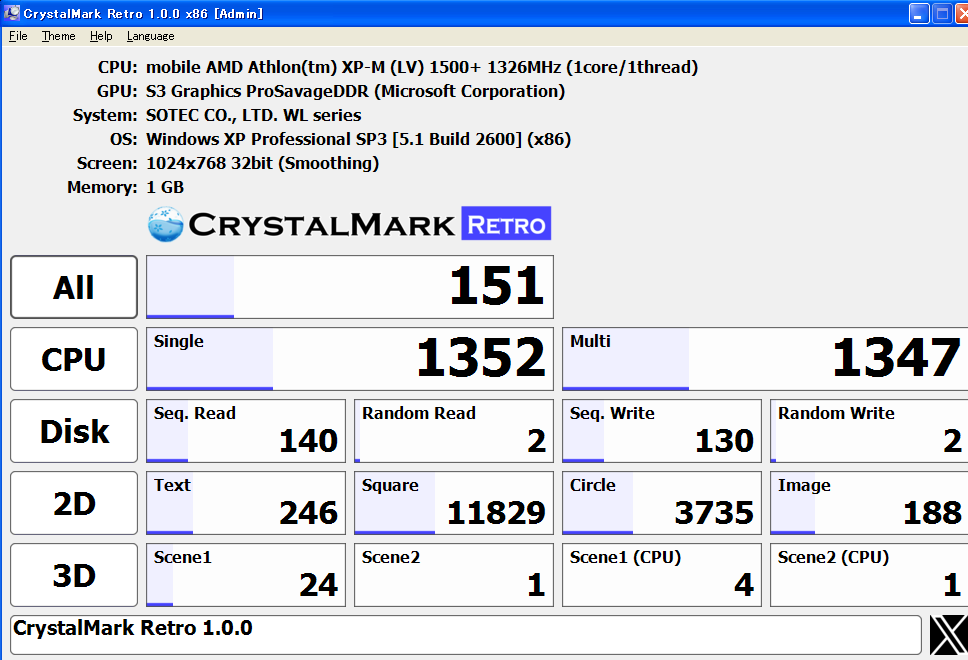Click the Scene2 score box

[x=454, y=575]
